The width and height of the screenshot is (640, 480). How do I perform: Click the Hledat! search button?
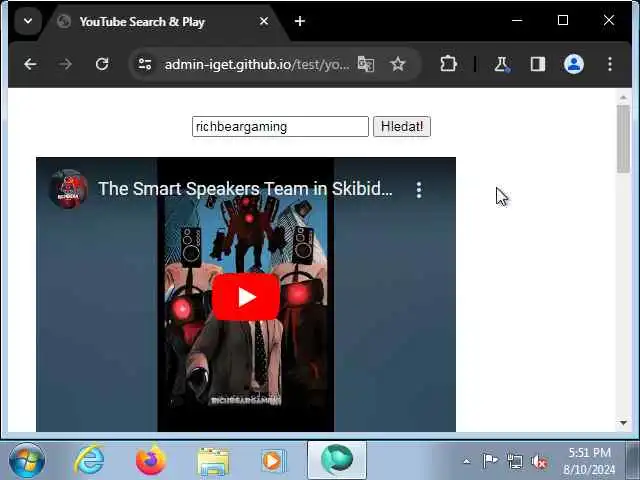coord(402,127)
